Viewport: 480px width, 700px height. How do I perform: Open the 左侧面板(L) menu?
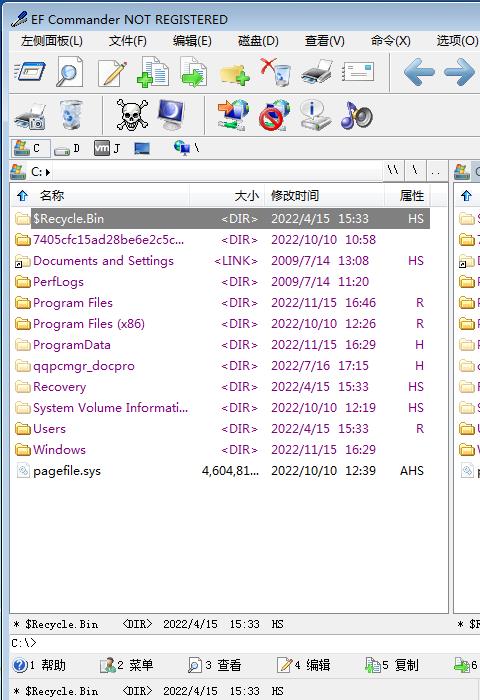tap(52, 41)
